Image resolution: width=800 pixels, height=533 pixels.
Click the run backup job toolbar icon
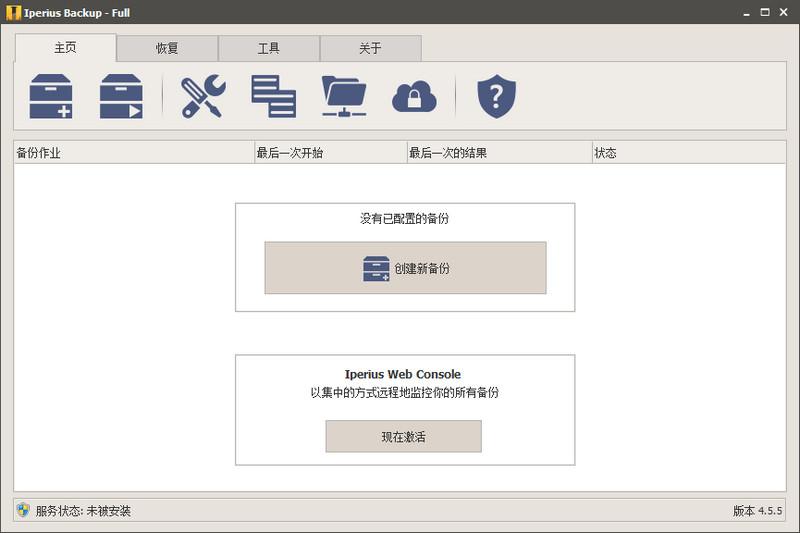click(121, 96)
